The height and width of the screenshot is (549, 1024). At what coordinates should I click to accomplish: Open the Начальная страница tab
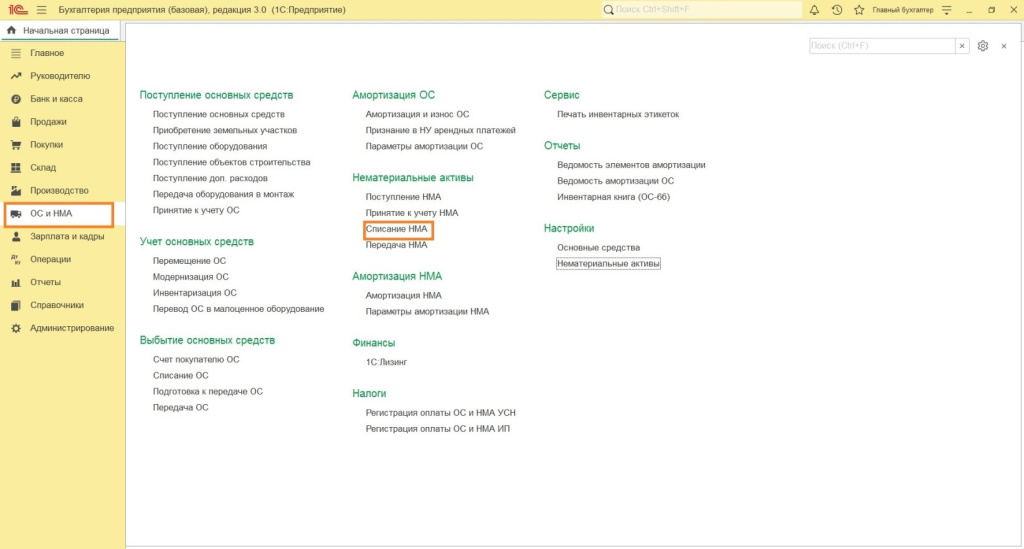click(59, 31)
